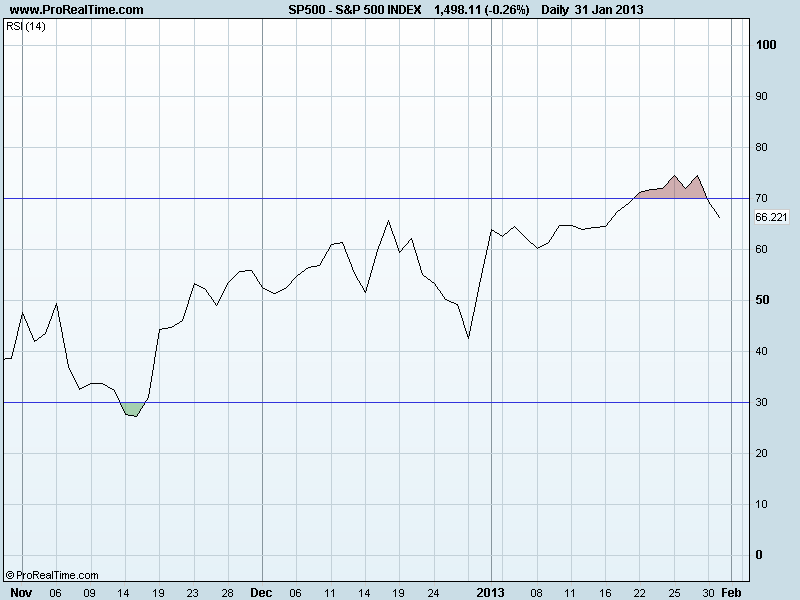
Task: Click the 10 level on the y-axis
Action: point(761,504)
